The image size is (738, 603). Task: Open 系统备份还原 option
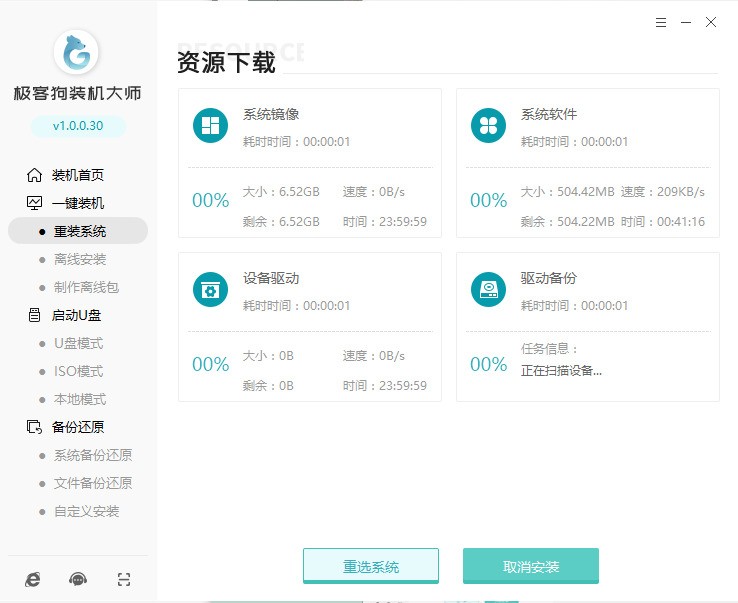[93, 455]
